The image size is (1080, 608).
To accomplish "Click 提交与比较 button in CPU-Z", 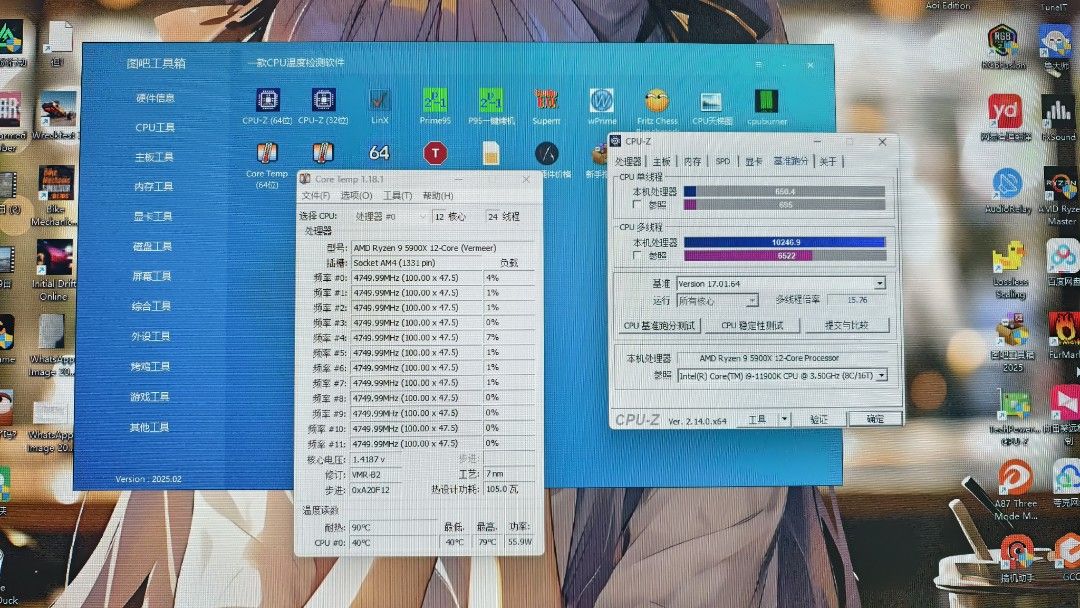I will point(847,325).
